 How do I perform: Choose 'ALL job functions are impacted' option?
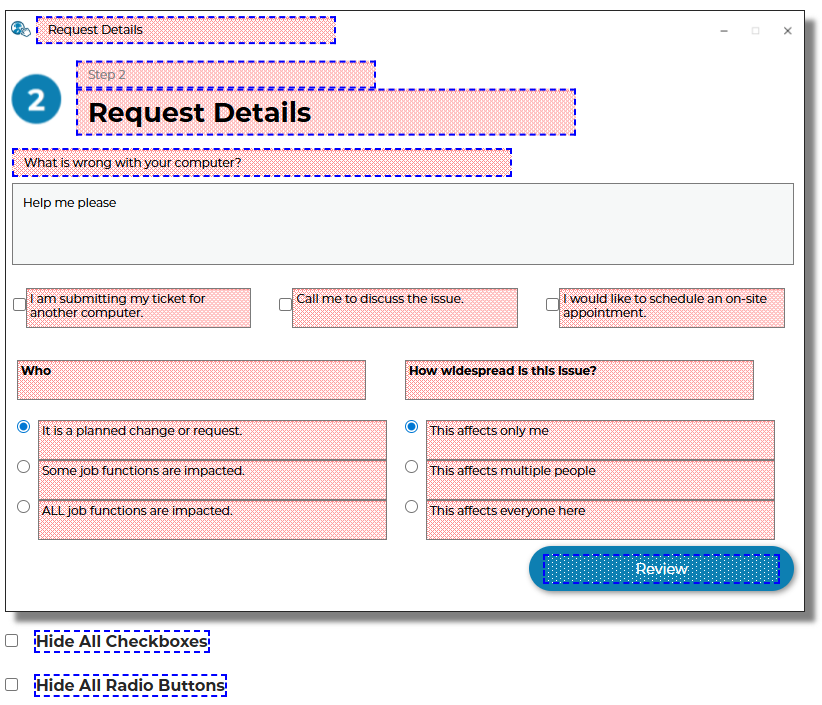point(24,507)
